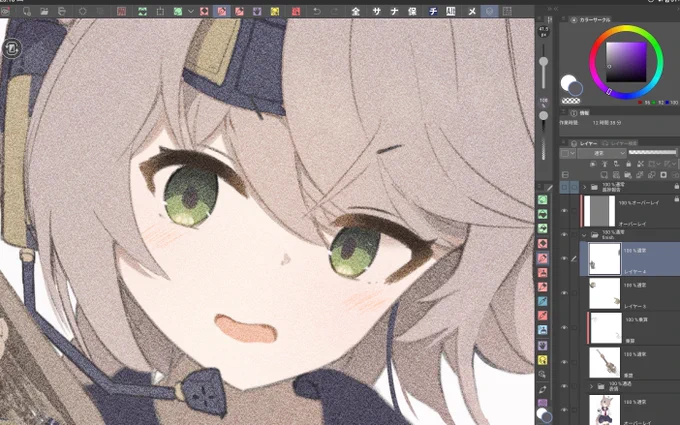Image resolution: width=680 pixels, height=425 pixels.
Task: Click inside the purple color square
Action: point(626,62)
